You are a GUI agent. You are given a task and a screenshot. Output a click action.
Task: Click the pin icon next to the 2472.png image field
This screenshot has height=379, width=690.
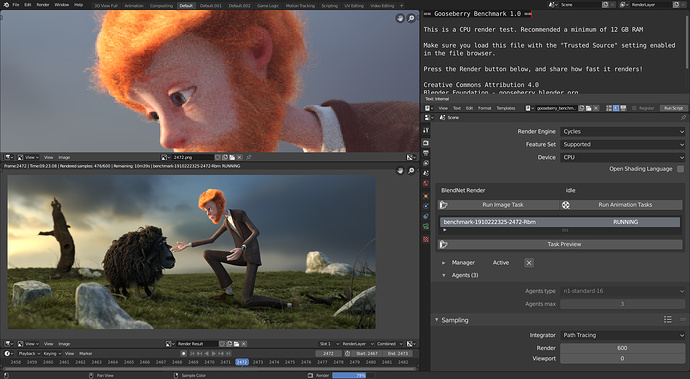click(249, 157)
